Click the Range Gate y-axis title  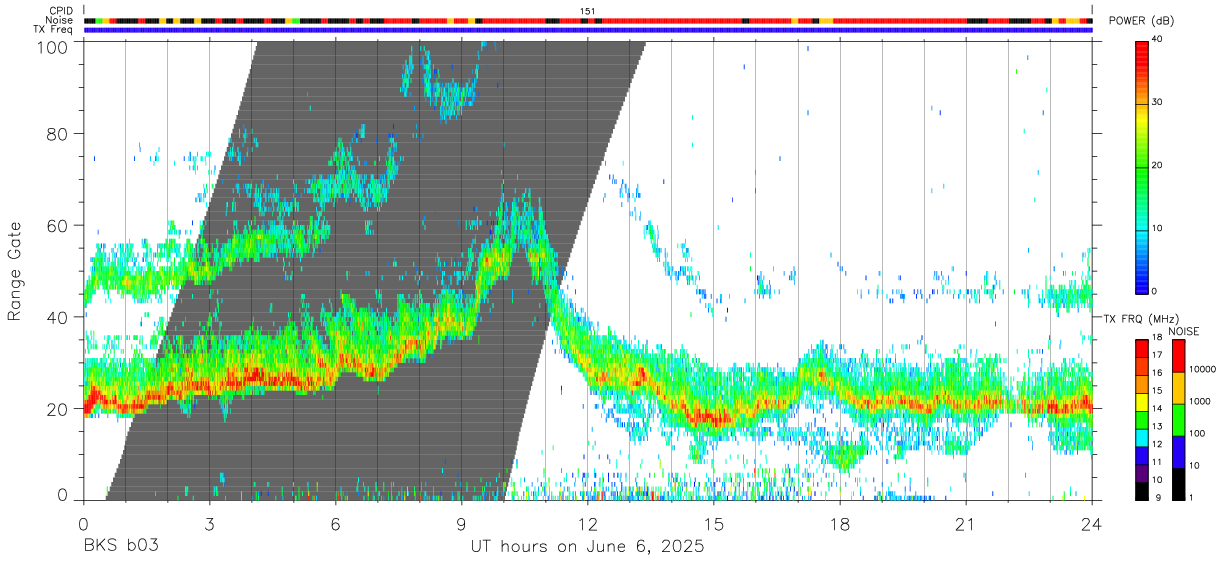(x=16, y=271)
